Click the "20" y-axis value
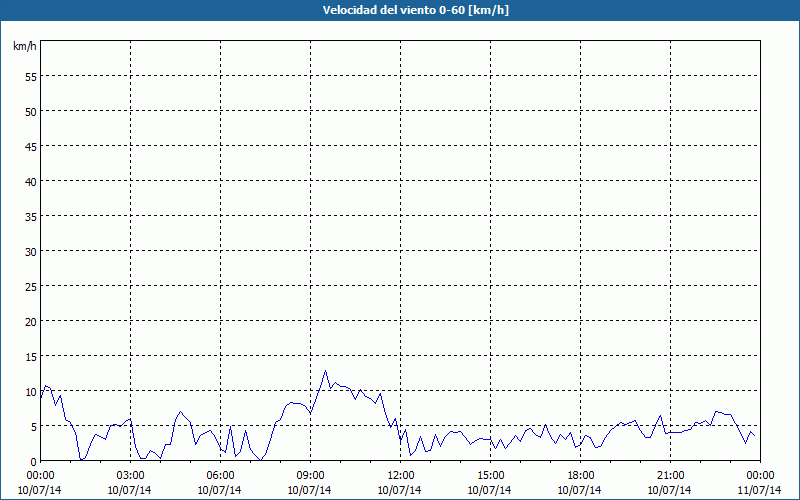Screen dimensions: 800x500 coord(31,321)
